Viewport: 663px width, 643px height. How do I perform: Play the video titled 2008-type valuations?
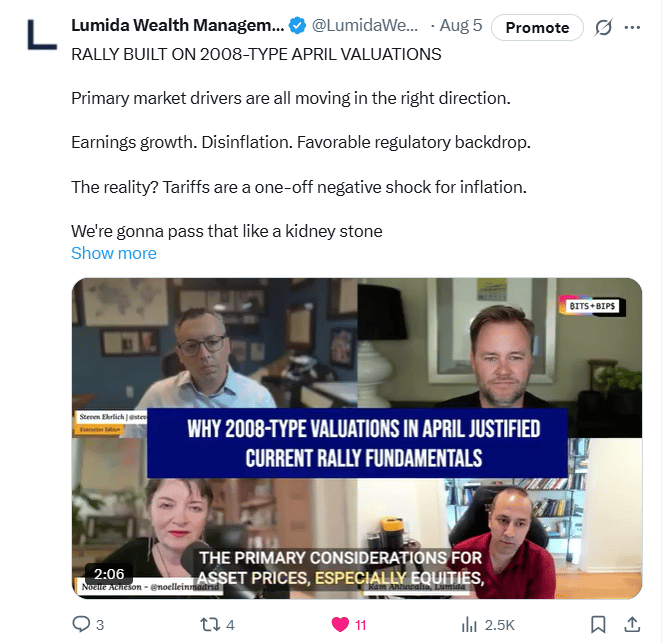(357, 438)
